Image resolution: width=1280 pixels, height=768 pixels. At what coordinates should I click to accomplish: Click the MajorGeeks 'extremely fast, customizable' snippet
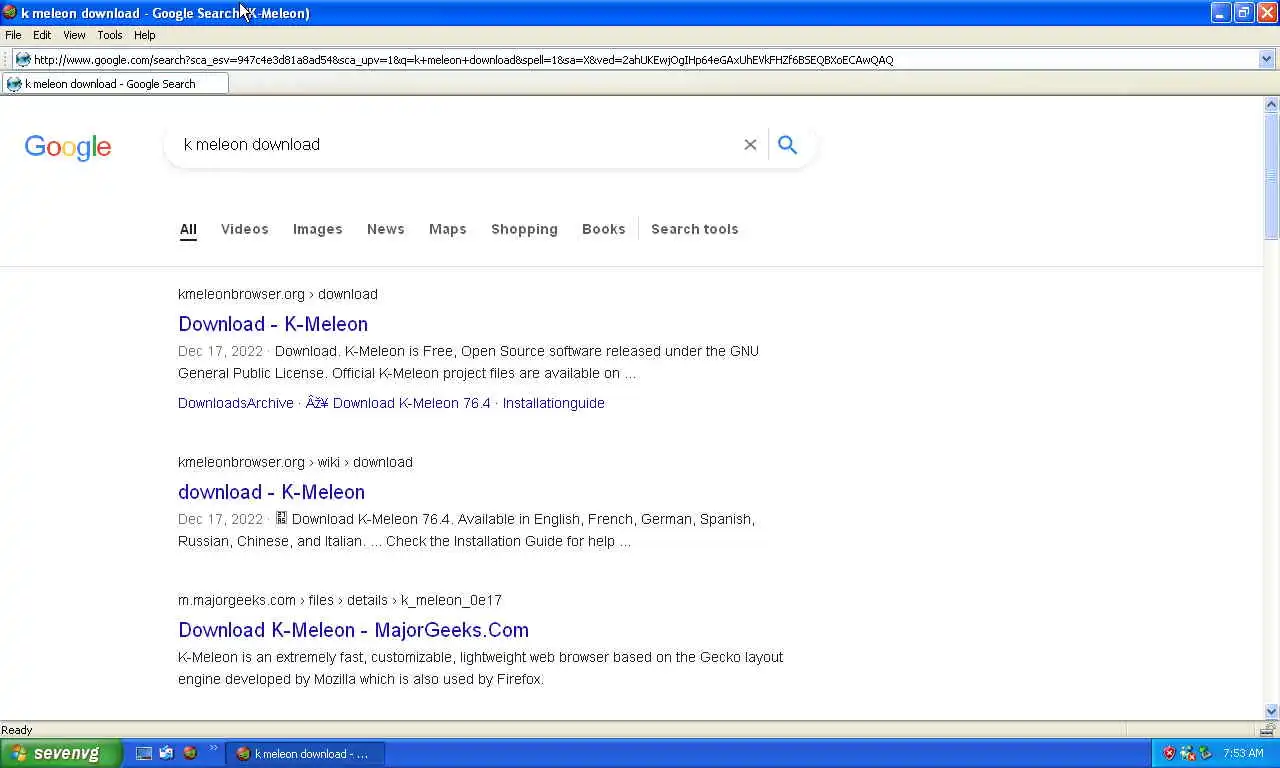click(480, 668)
